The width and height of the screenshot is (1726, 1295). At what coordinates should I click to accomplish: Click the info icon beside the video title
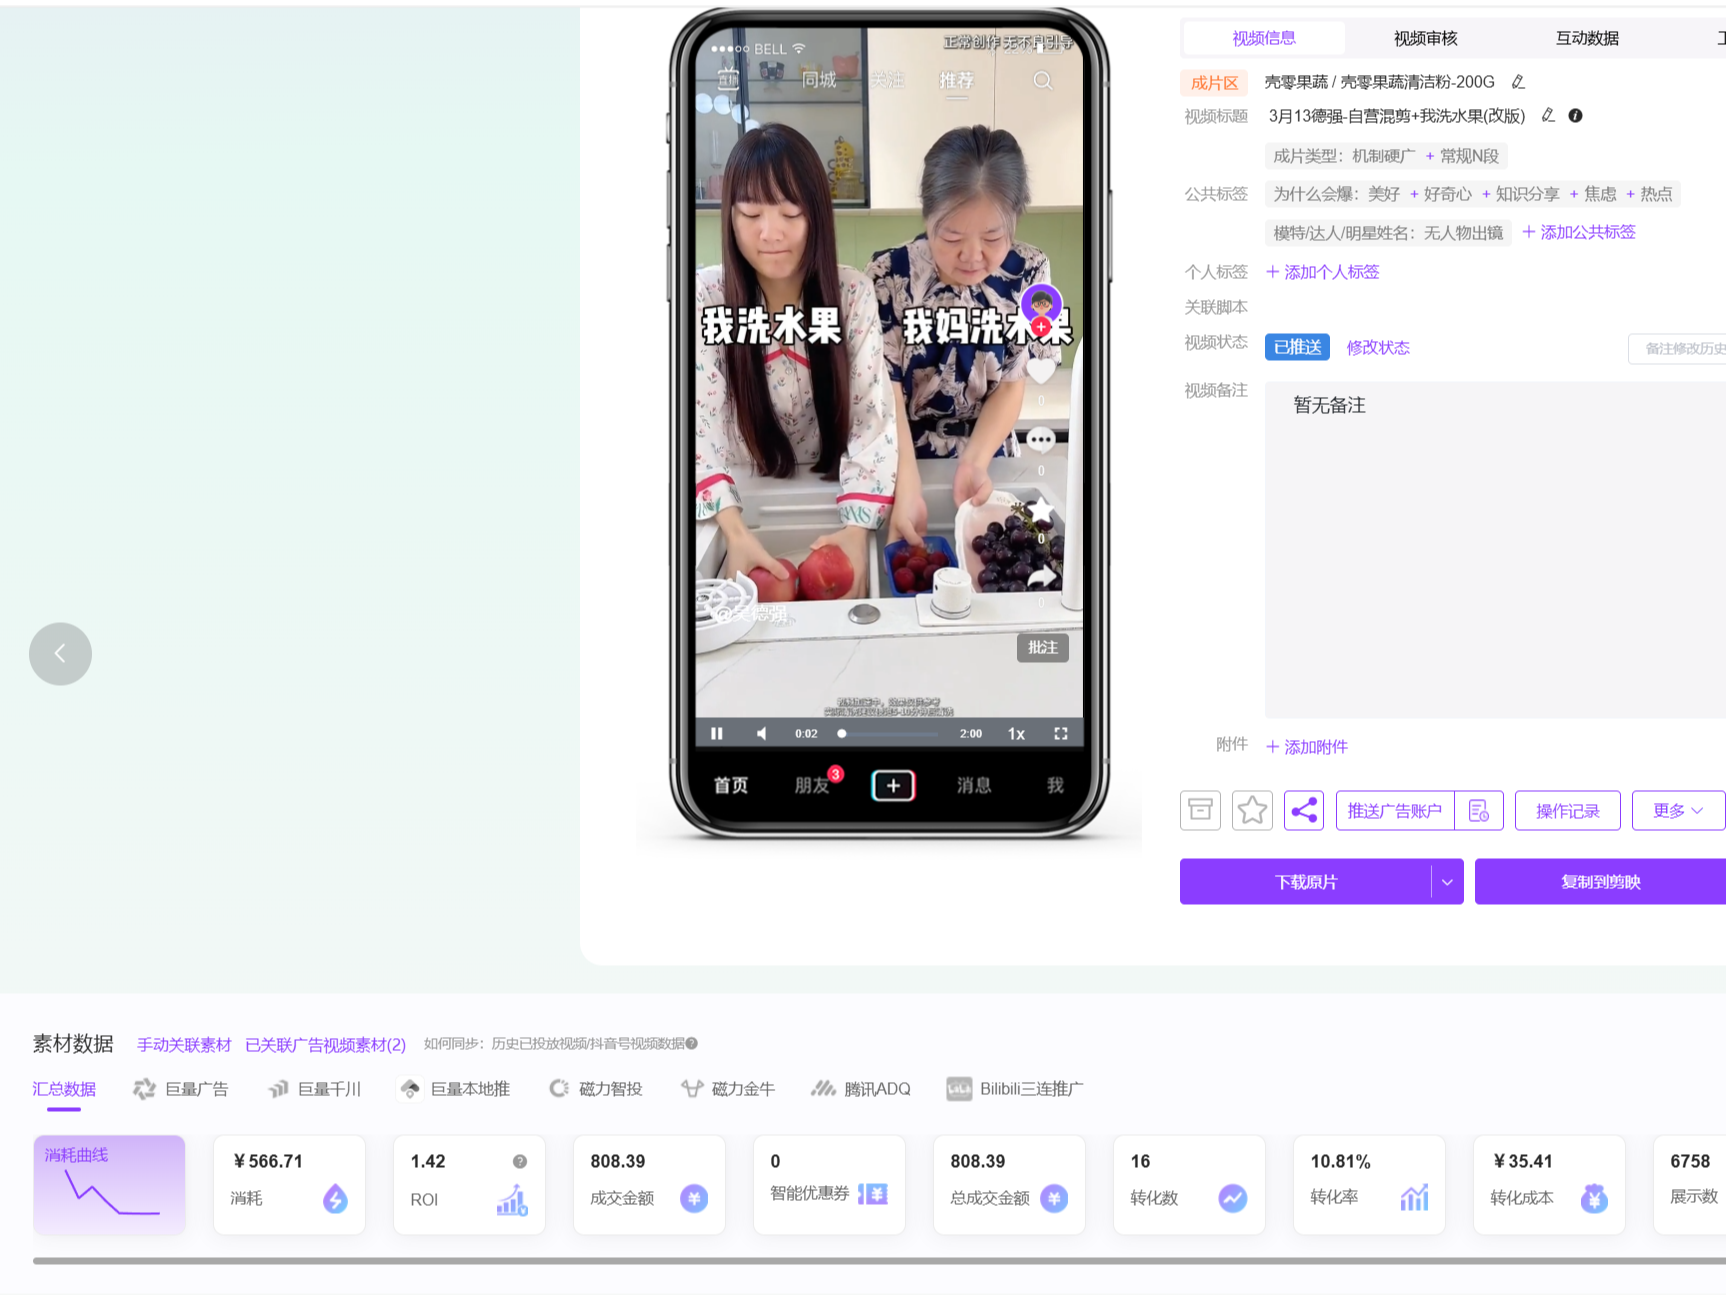coord(1576,116)
